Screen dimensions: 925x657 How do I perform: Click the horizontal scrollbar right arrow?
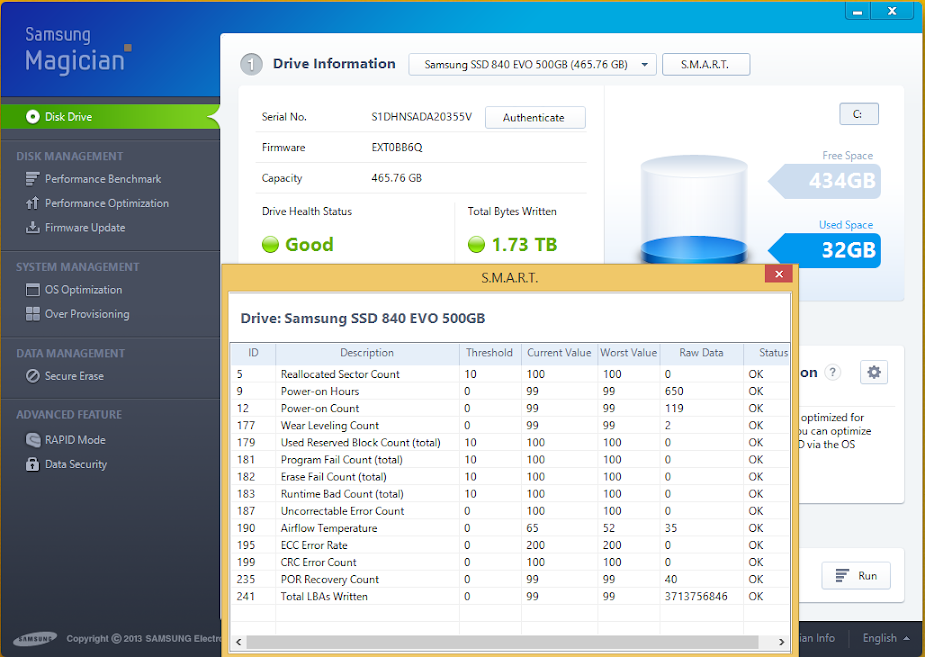pyautogui.click(x=783, y=641)
